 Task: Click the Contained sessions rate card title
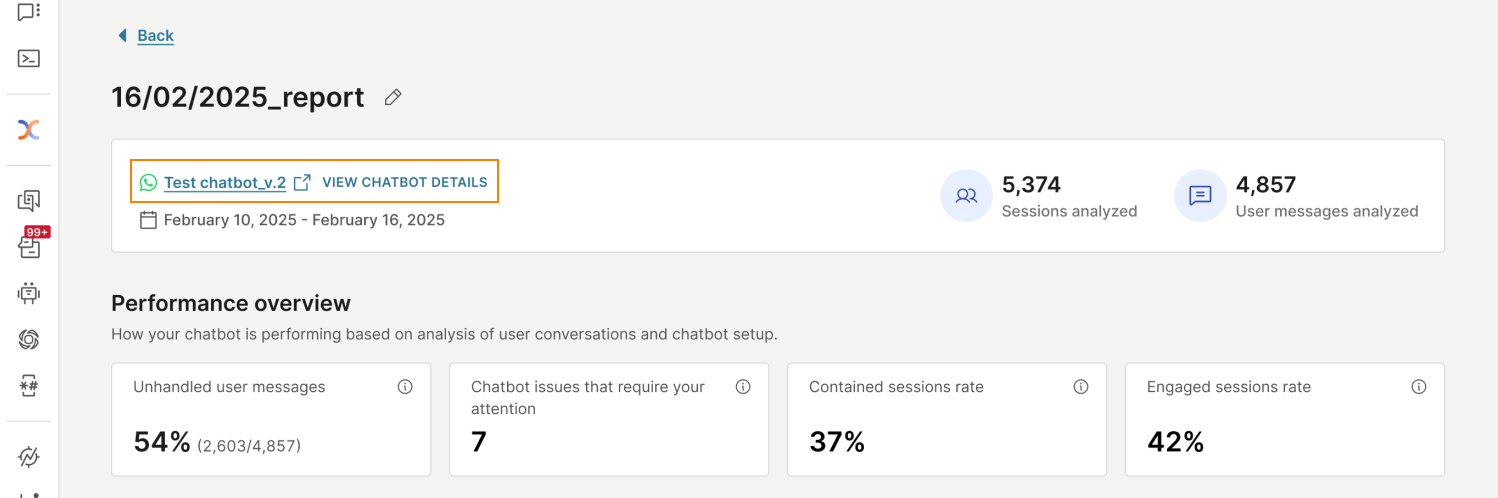tap(896, 387)
